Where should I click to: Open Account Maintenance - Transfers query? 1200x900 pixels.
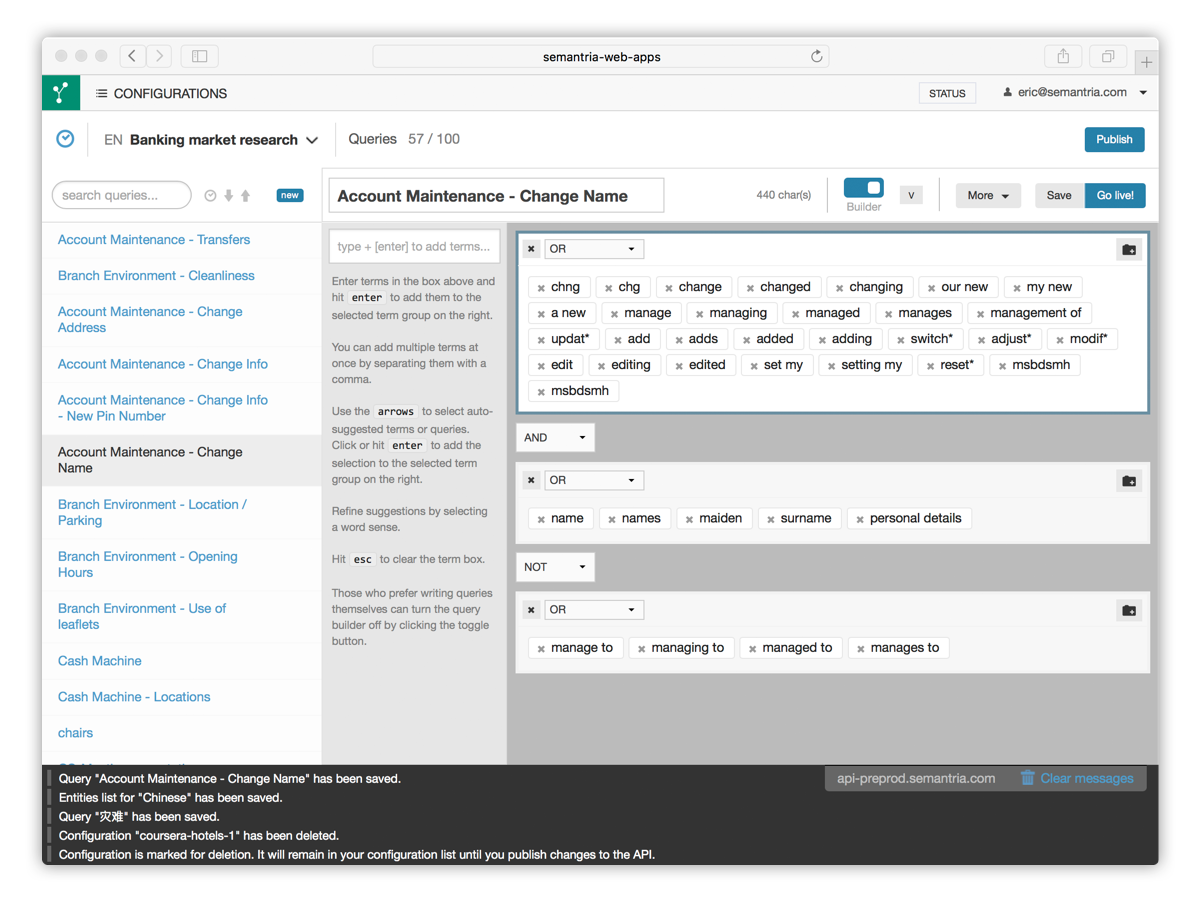[154, 240]
